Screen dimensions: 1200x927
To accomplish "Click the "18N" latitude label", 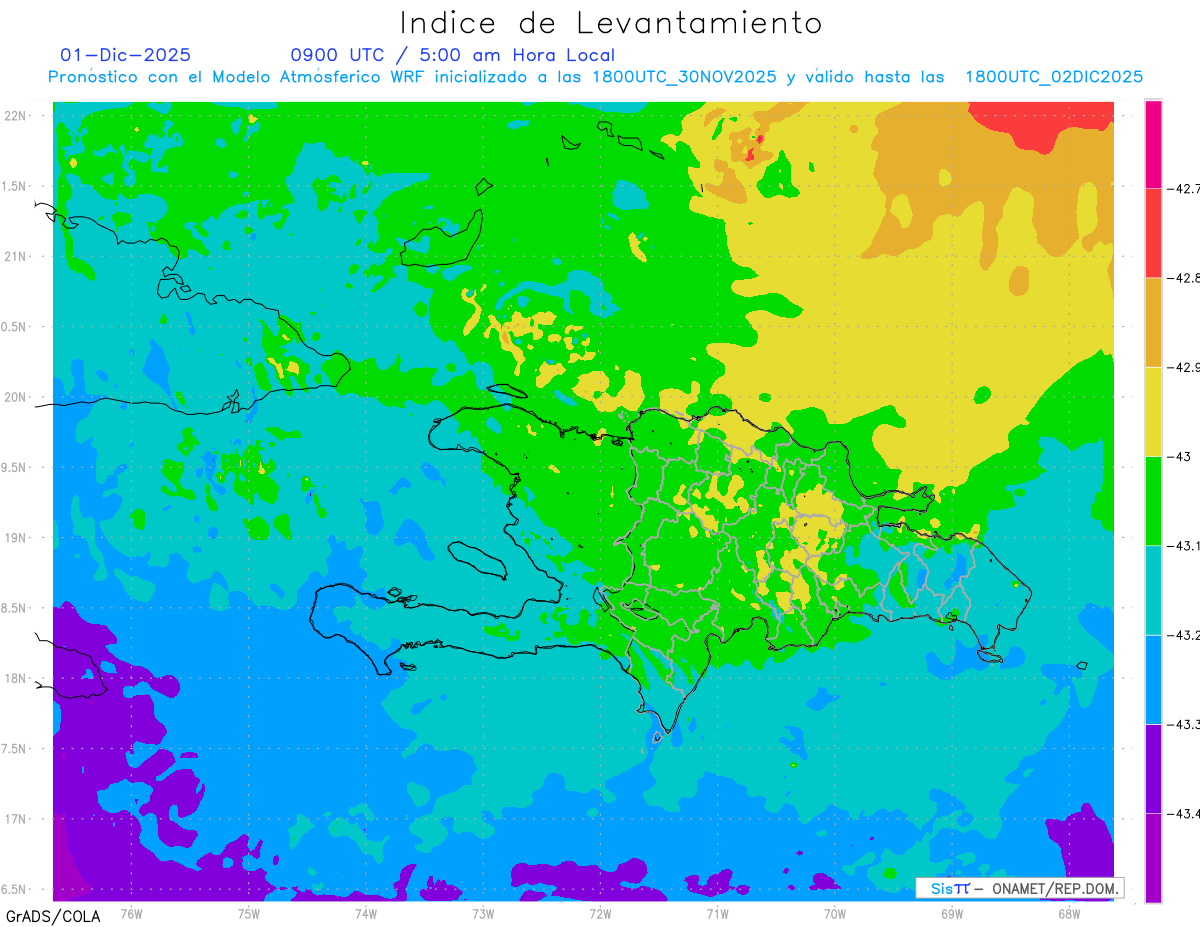I will (x=15, y=678).
